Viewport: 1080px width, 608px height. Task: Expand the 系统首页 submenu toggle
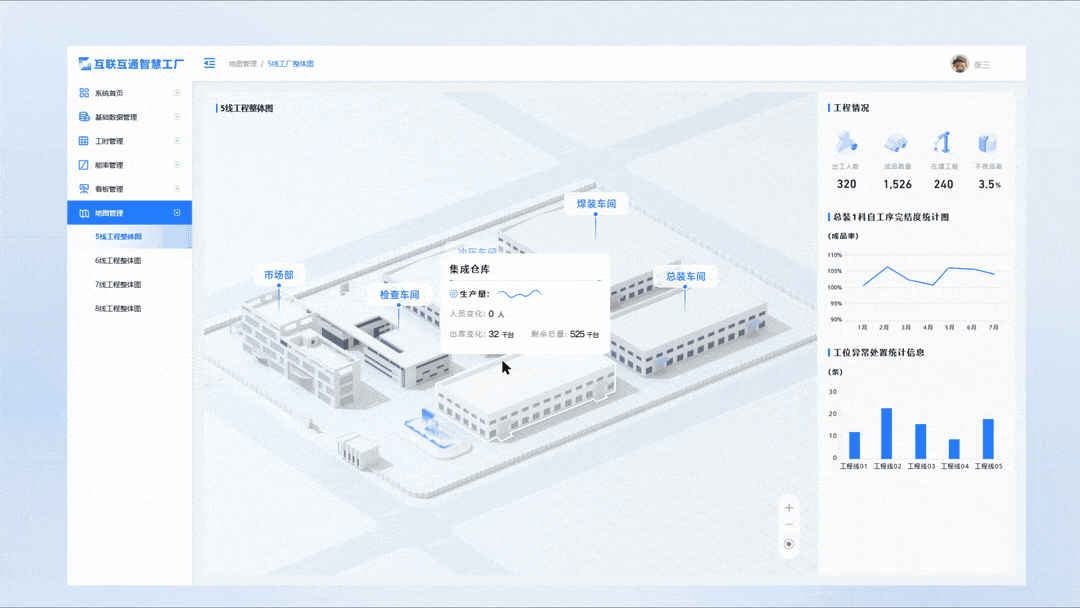tap(177, 92)
